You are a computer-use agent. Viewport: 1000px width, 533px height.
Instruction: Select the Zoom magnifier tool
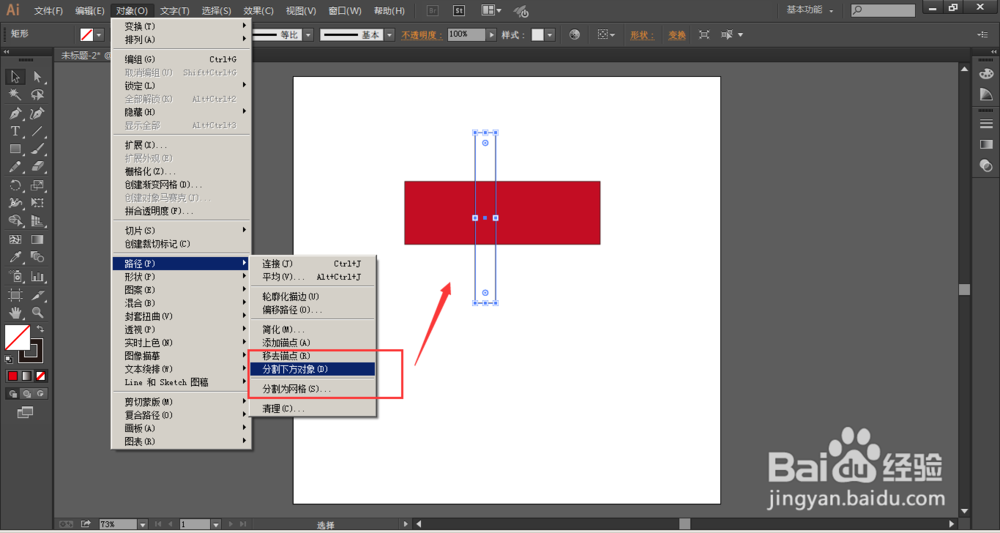tap(38, 313)
